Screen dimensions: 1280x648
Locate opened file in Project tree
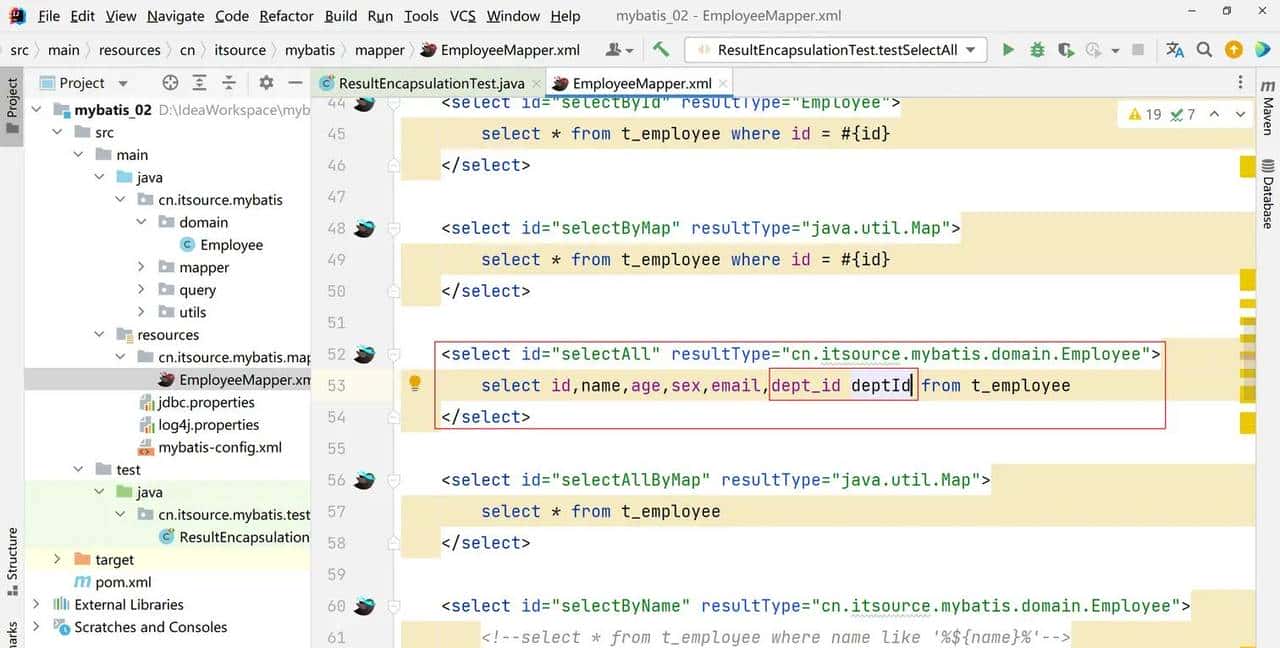coord(170,83)
